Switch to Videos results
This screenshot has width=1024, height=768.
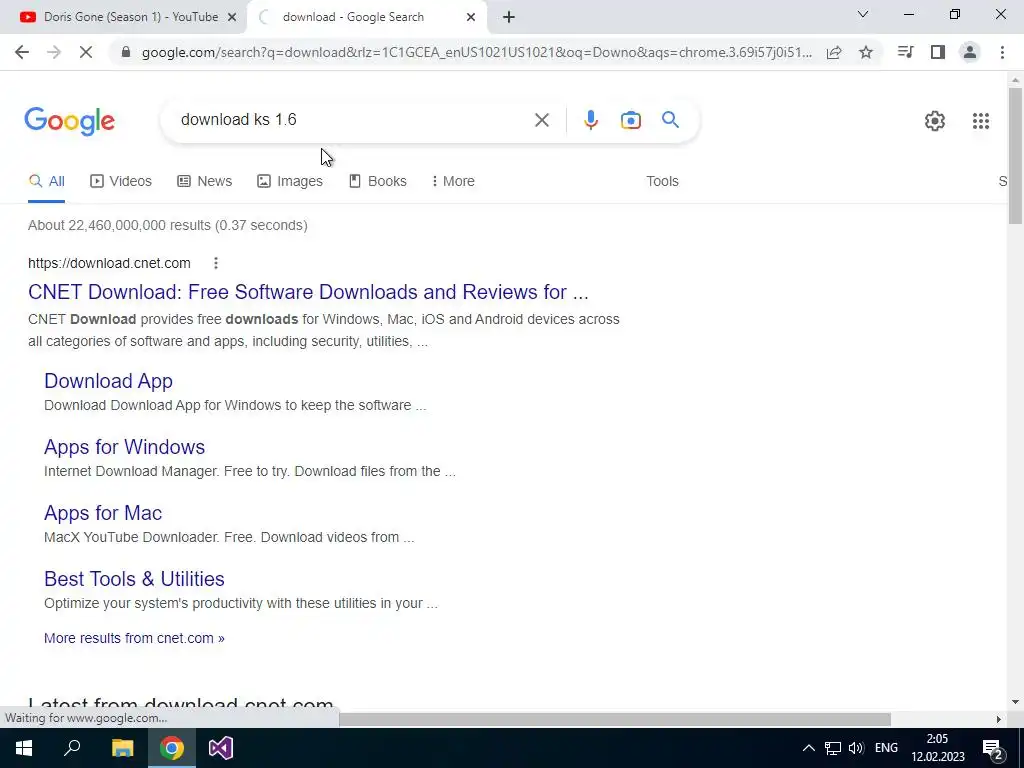121,182
